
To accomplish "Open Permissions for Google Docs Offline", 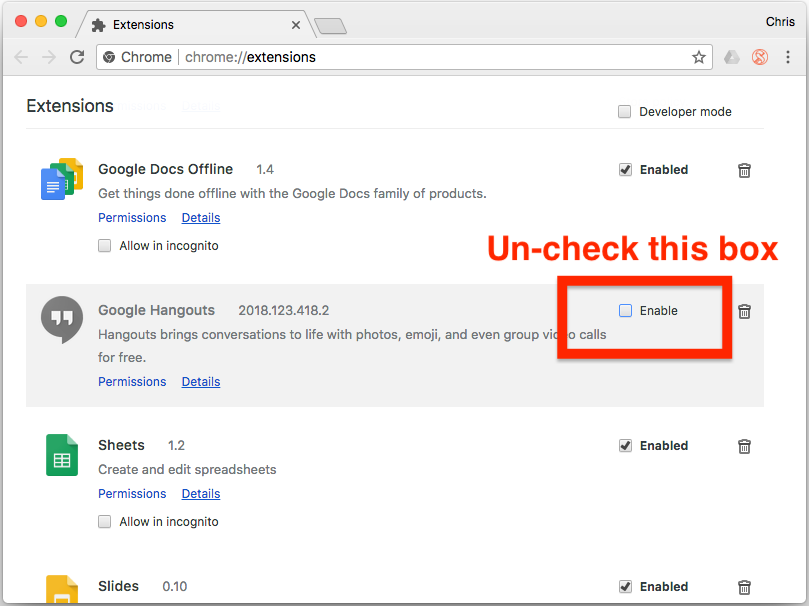I will click(x=132, y=218).
